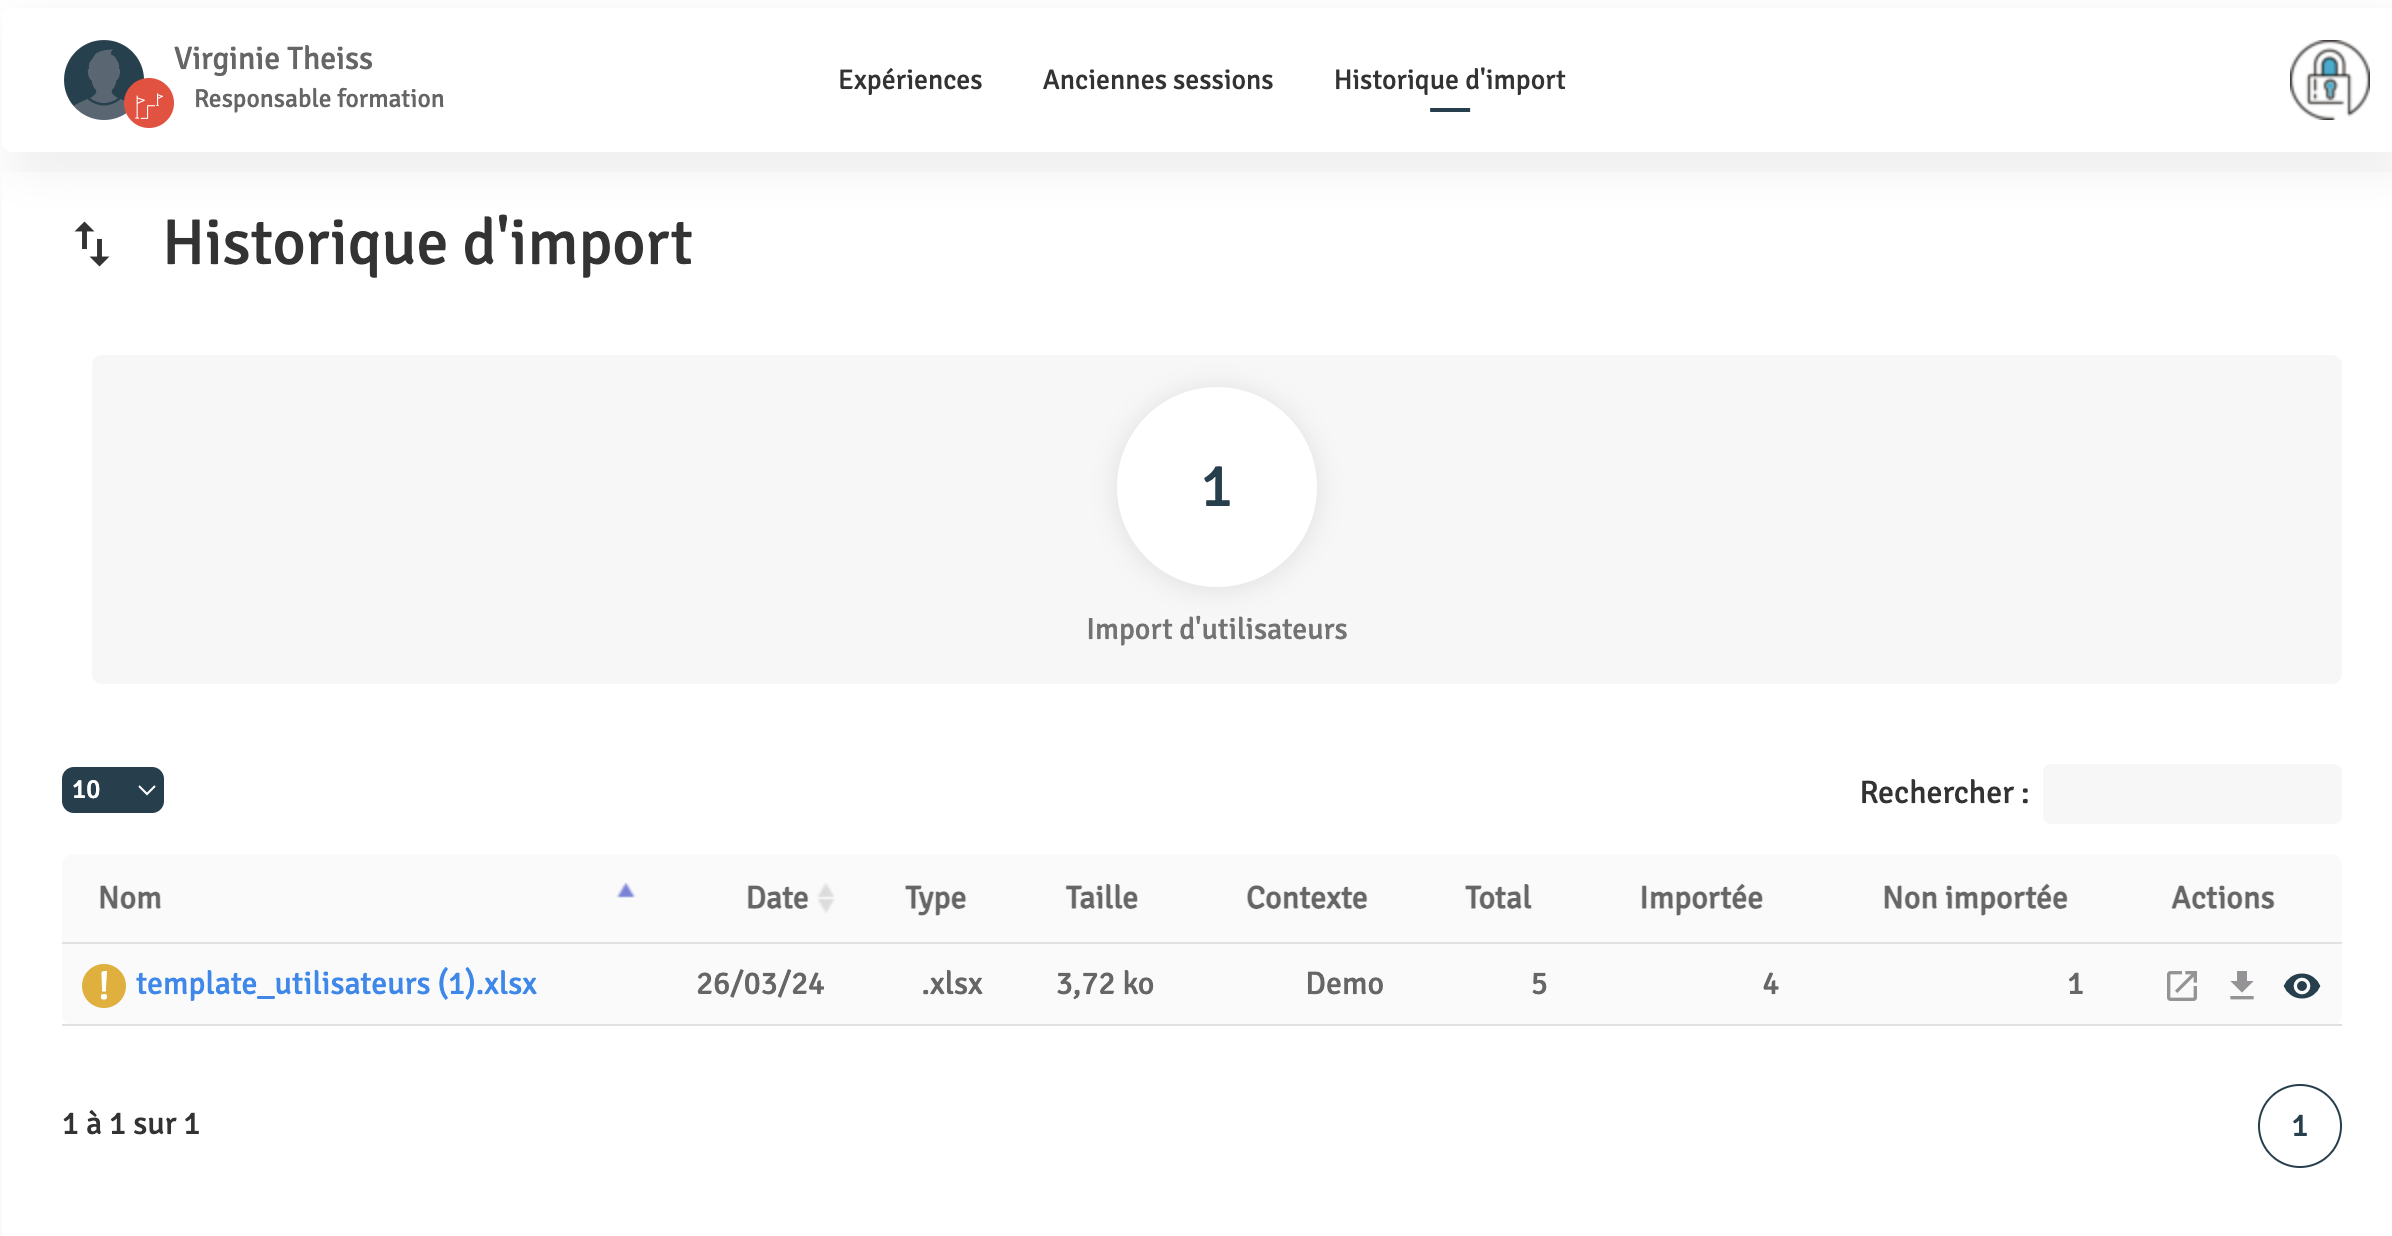Download the template_utilisateurs file
Image resolution: width=2392 pixels, height=1236 pixels.
(x=2242, y=985)
